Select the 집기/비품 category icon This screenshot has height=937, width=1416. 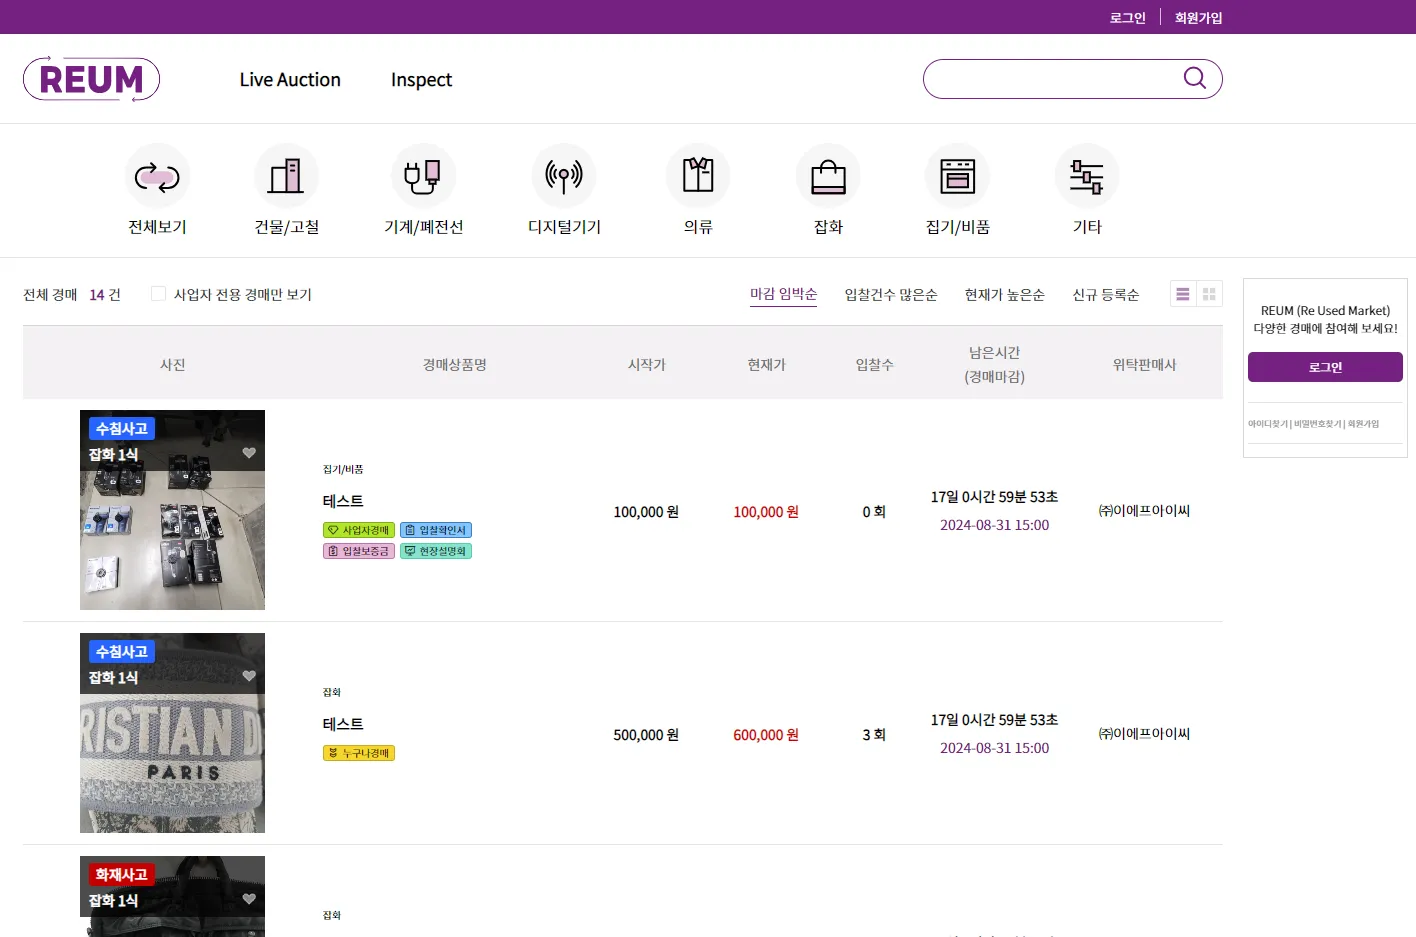(957, 176)
